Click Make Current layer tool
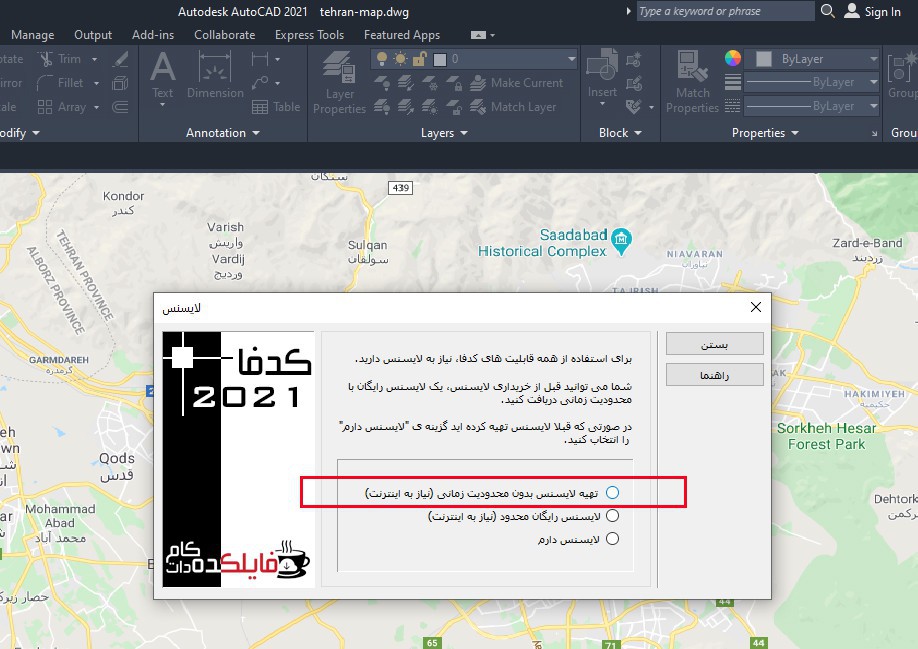This screenshot has height=649, width=918. [x=516, y=83]
